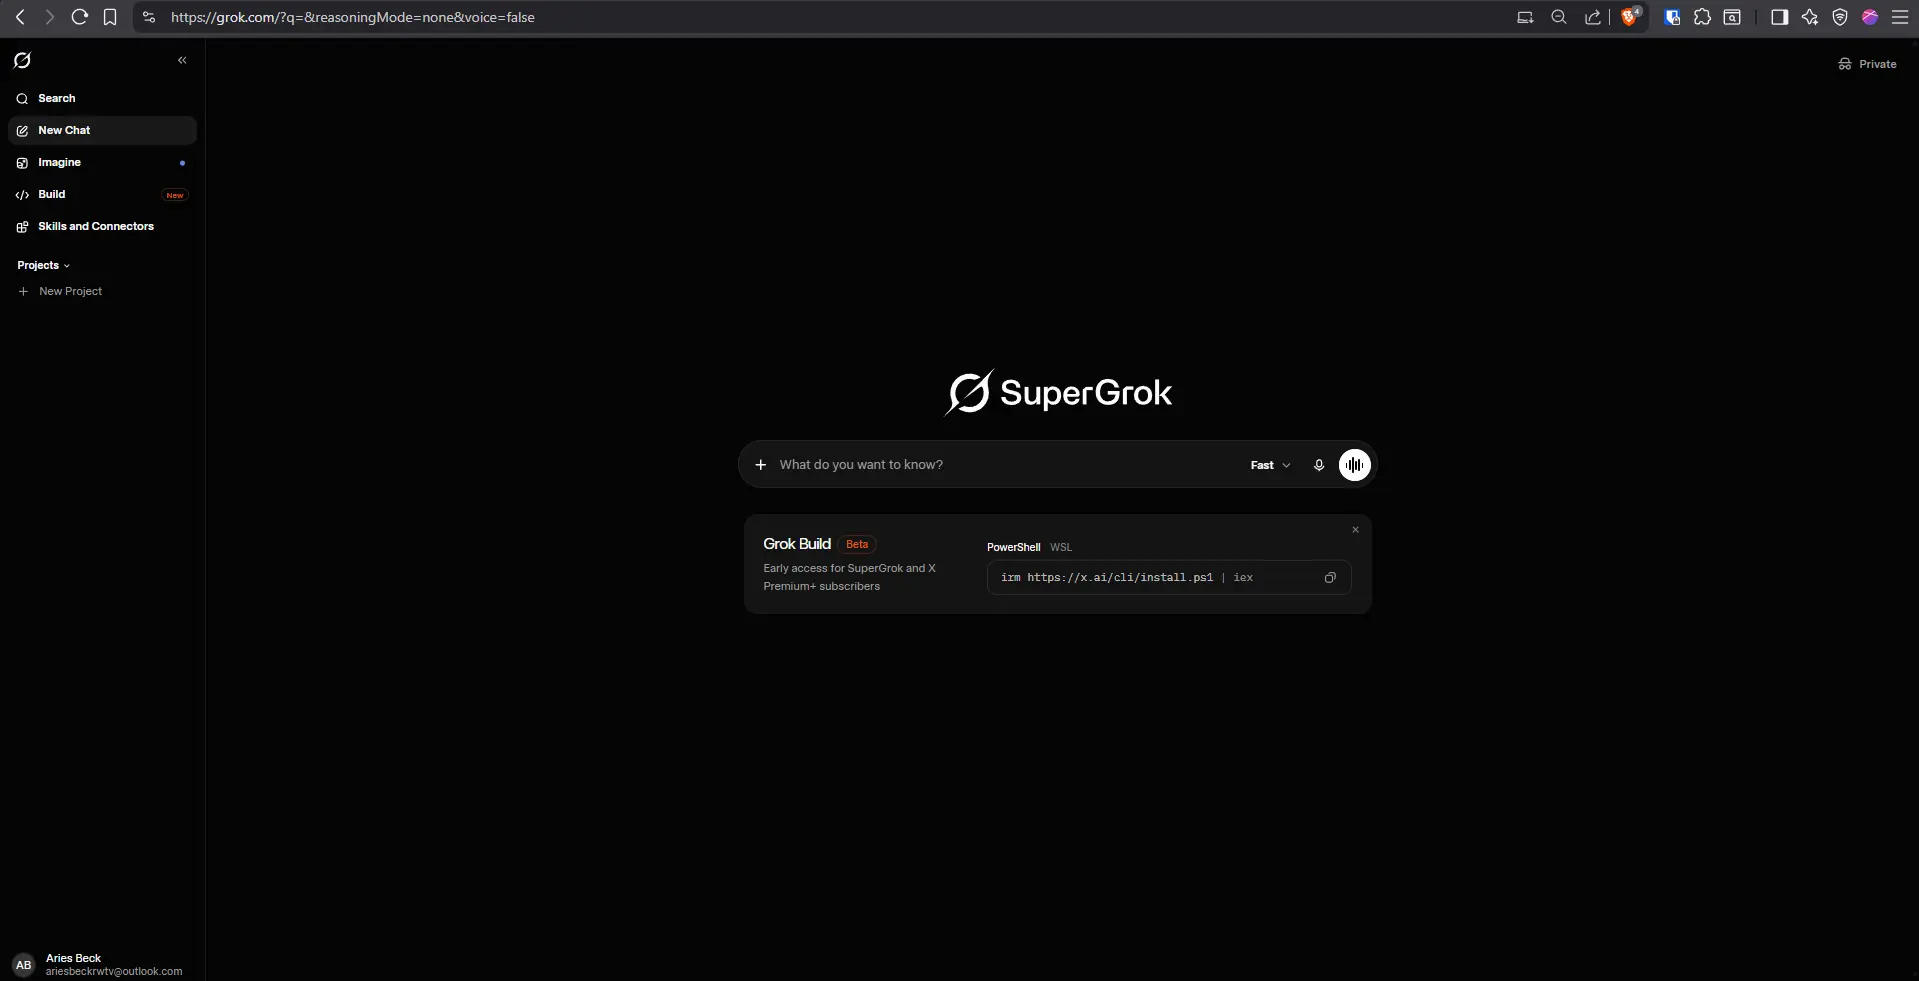Open the Aries Beck account menu
Screen dimensions: 1919x981
100,964
